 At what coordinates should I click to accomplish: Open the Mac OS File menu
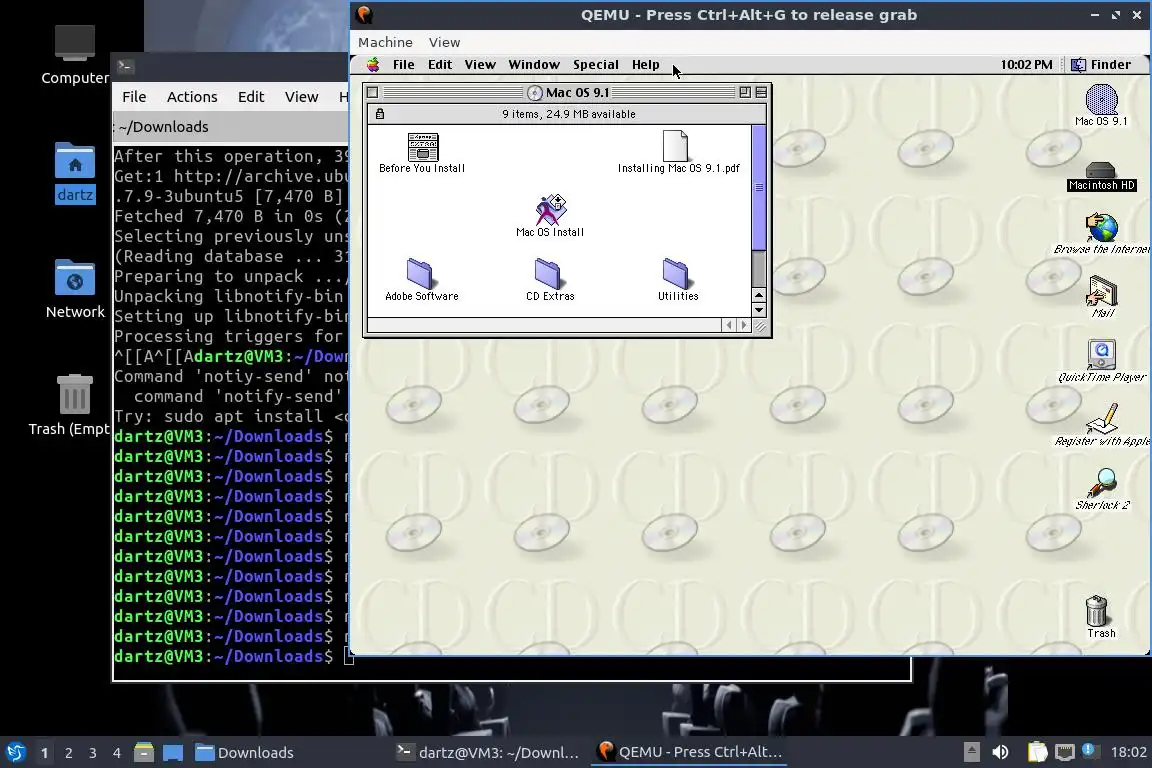403,65
